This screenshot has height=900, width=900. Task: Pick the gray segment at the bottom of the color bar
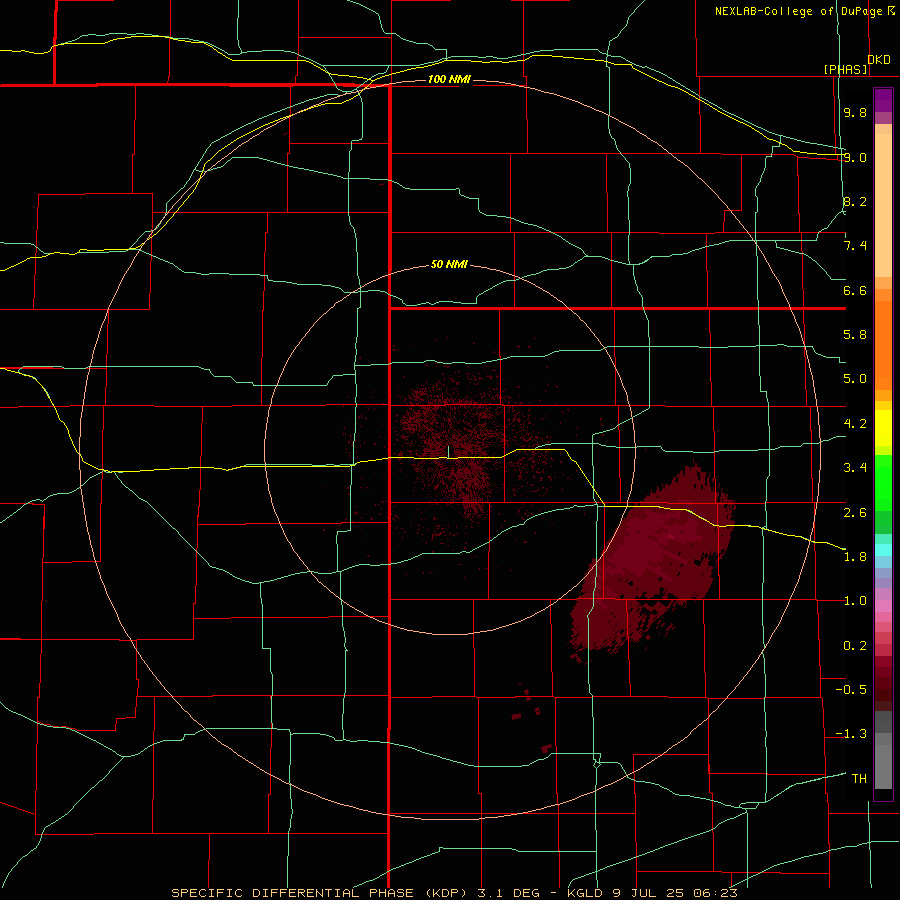(x=883, y=767)
